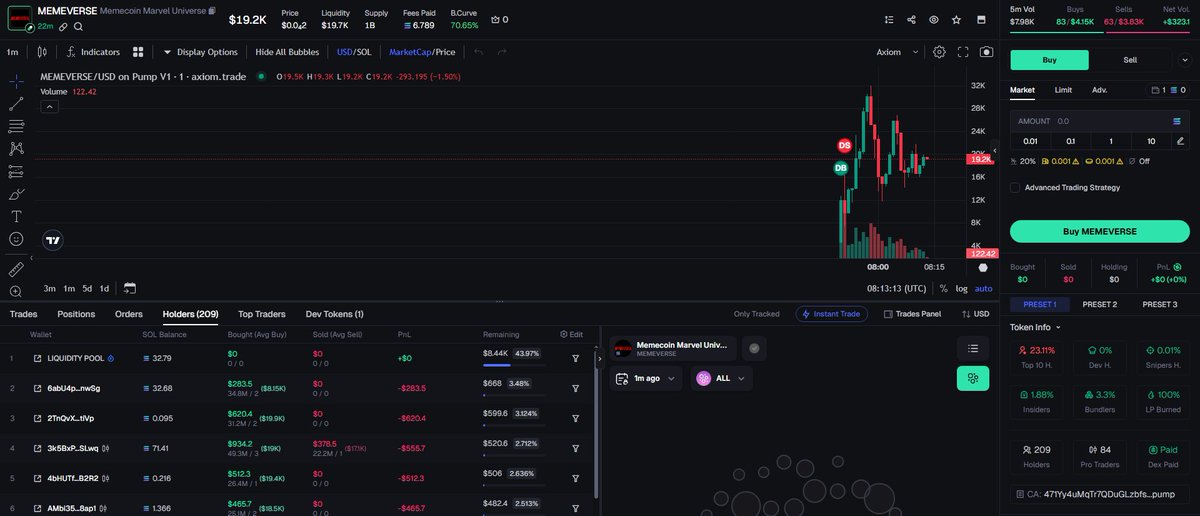
Task: Select the trend line drawing tool
Action: (16, 103)
